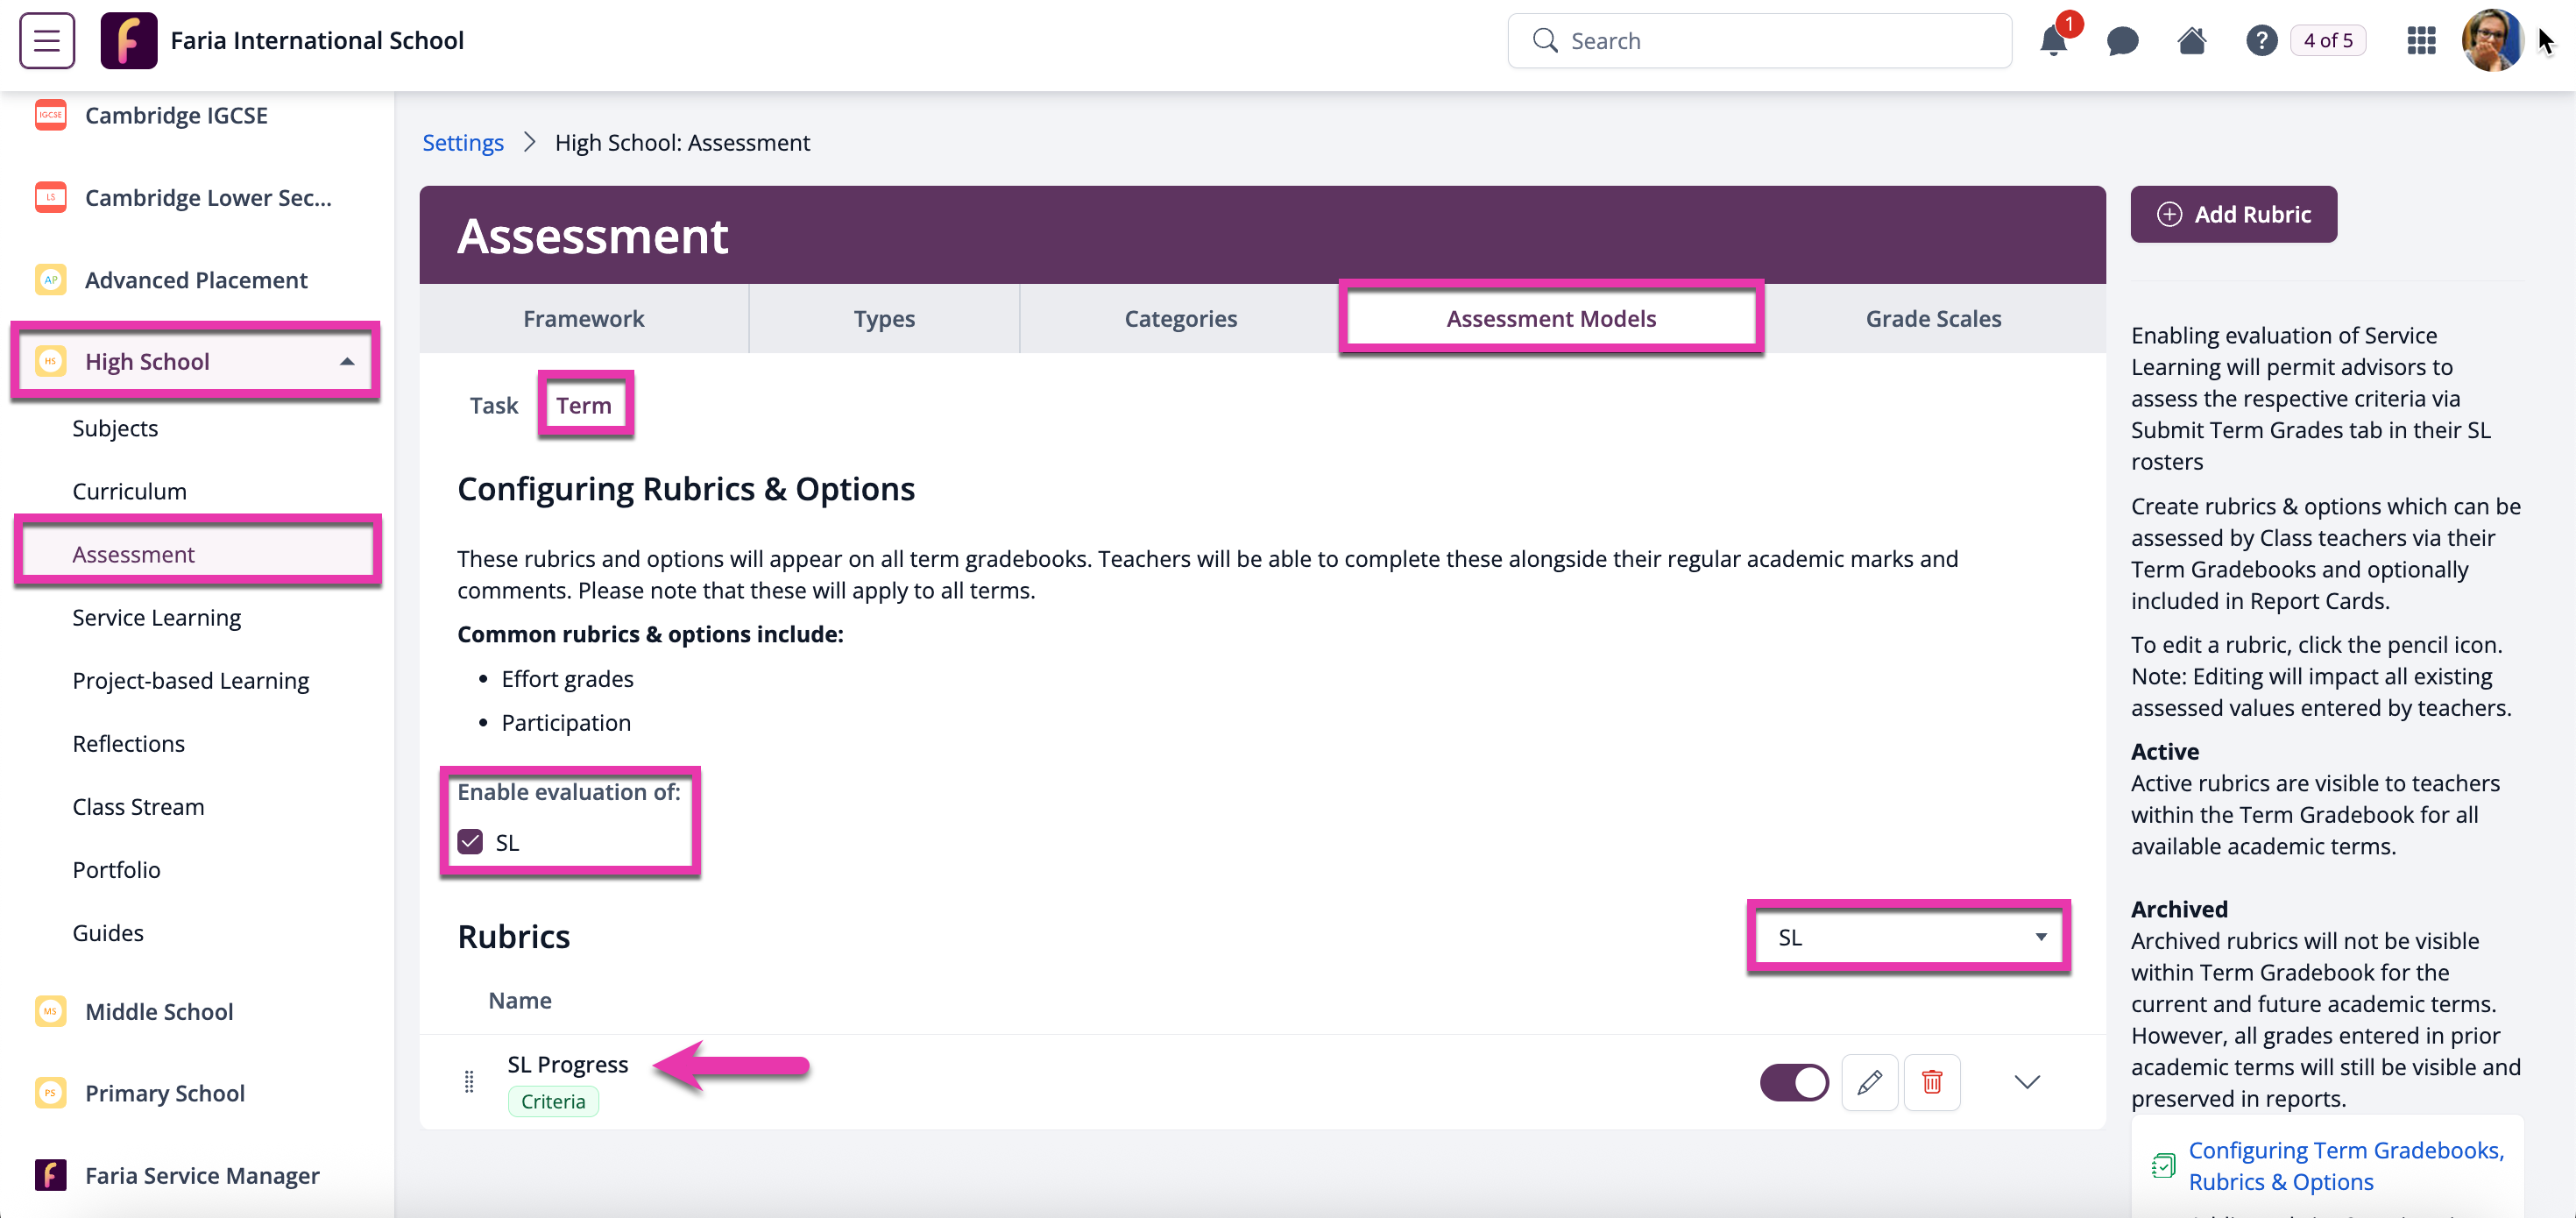Select the Task sub-tab
Screen dimensions: 2576x1218
(x=494, y=405)
